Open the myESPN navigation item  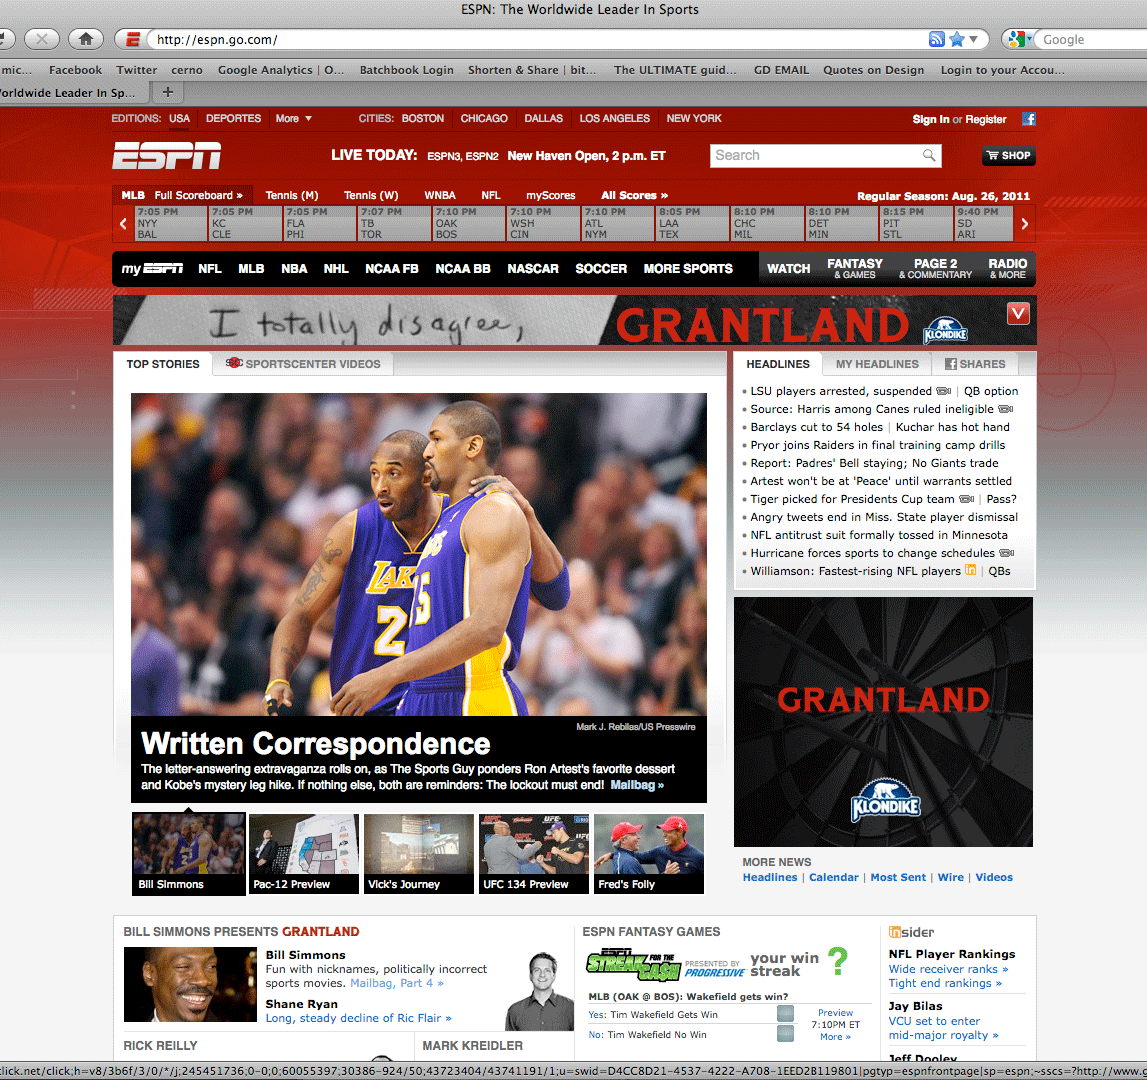[152, 269]
